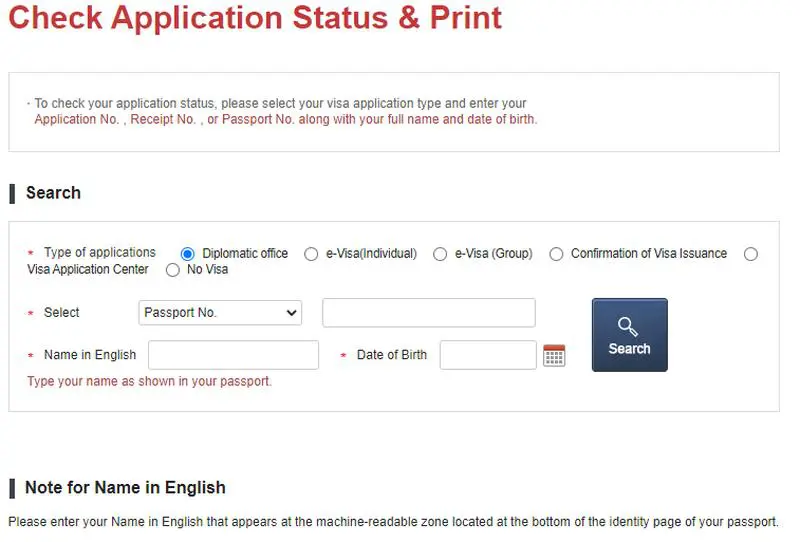Choose the e-Visa(Individual) application type

click(311, 254)
